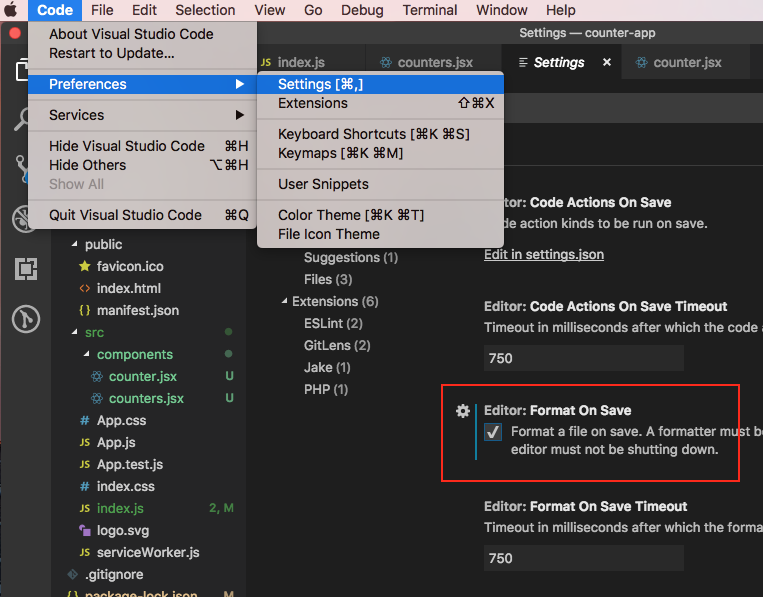This screenshot has height=597, width=763.
Task: Choose Settings from the Preferences submenu
Action: click(x=380, y=84)
